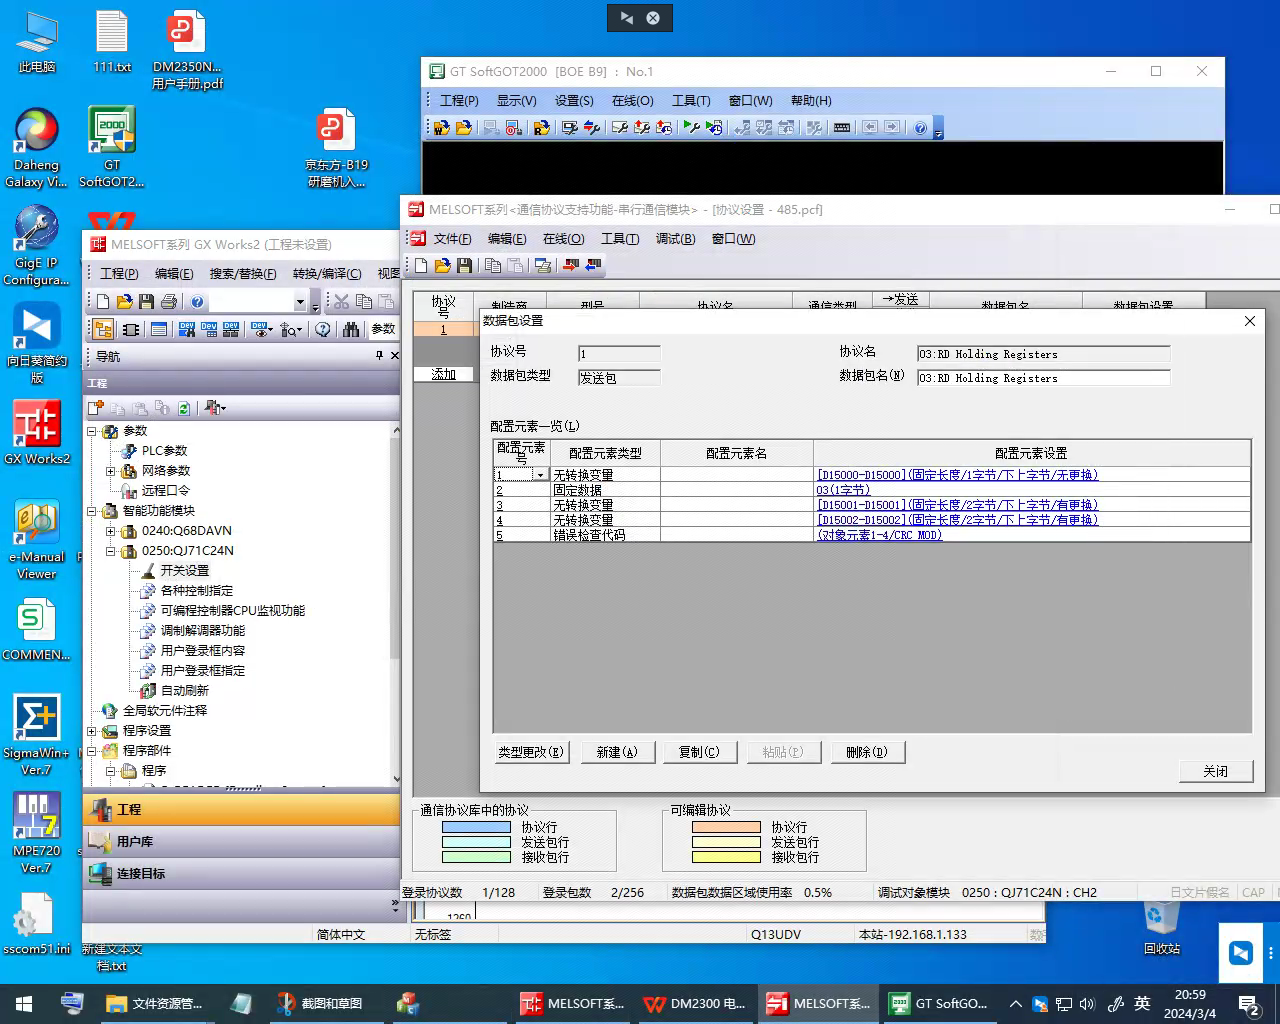Image resolution: width=1280 pixels, height=1024 pixels.
Task: Click Save icon in protocol settings toolbar
Action: tap(464, 266)
